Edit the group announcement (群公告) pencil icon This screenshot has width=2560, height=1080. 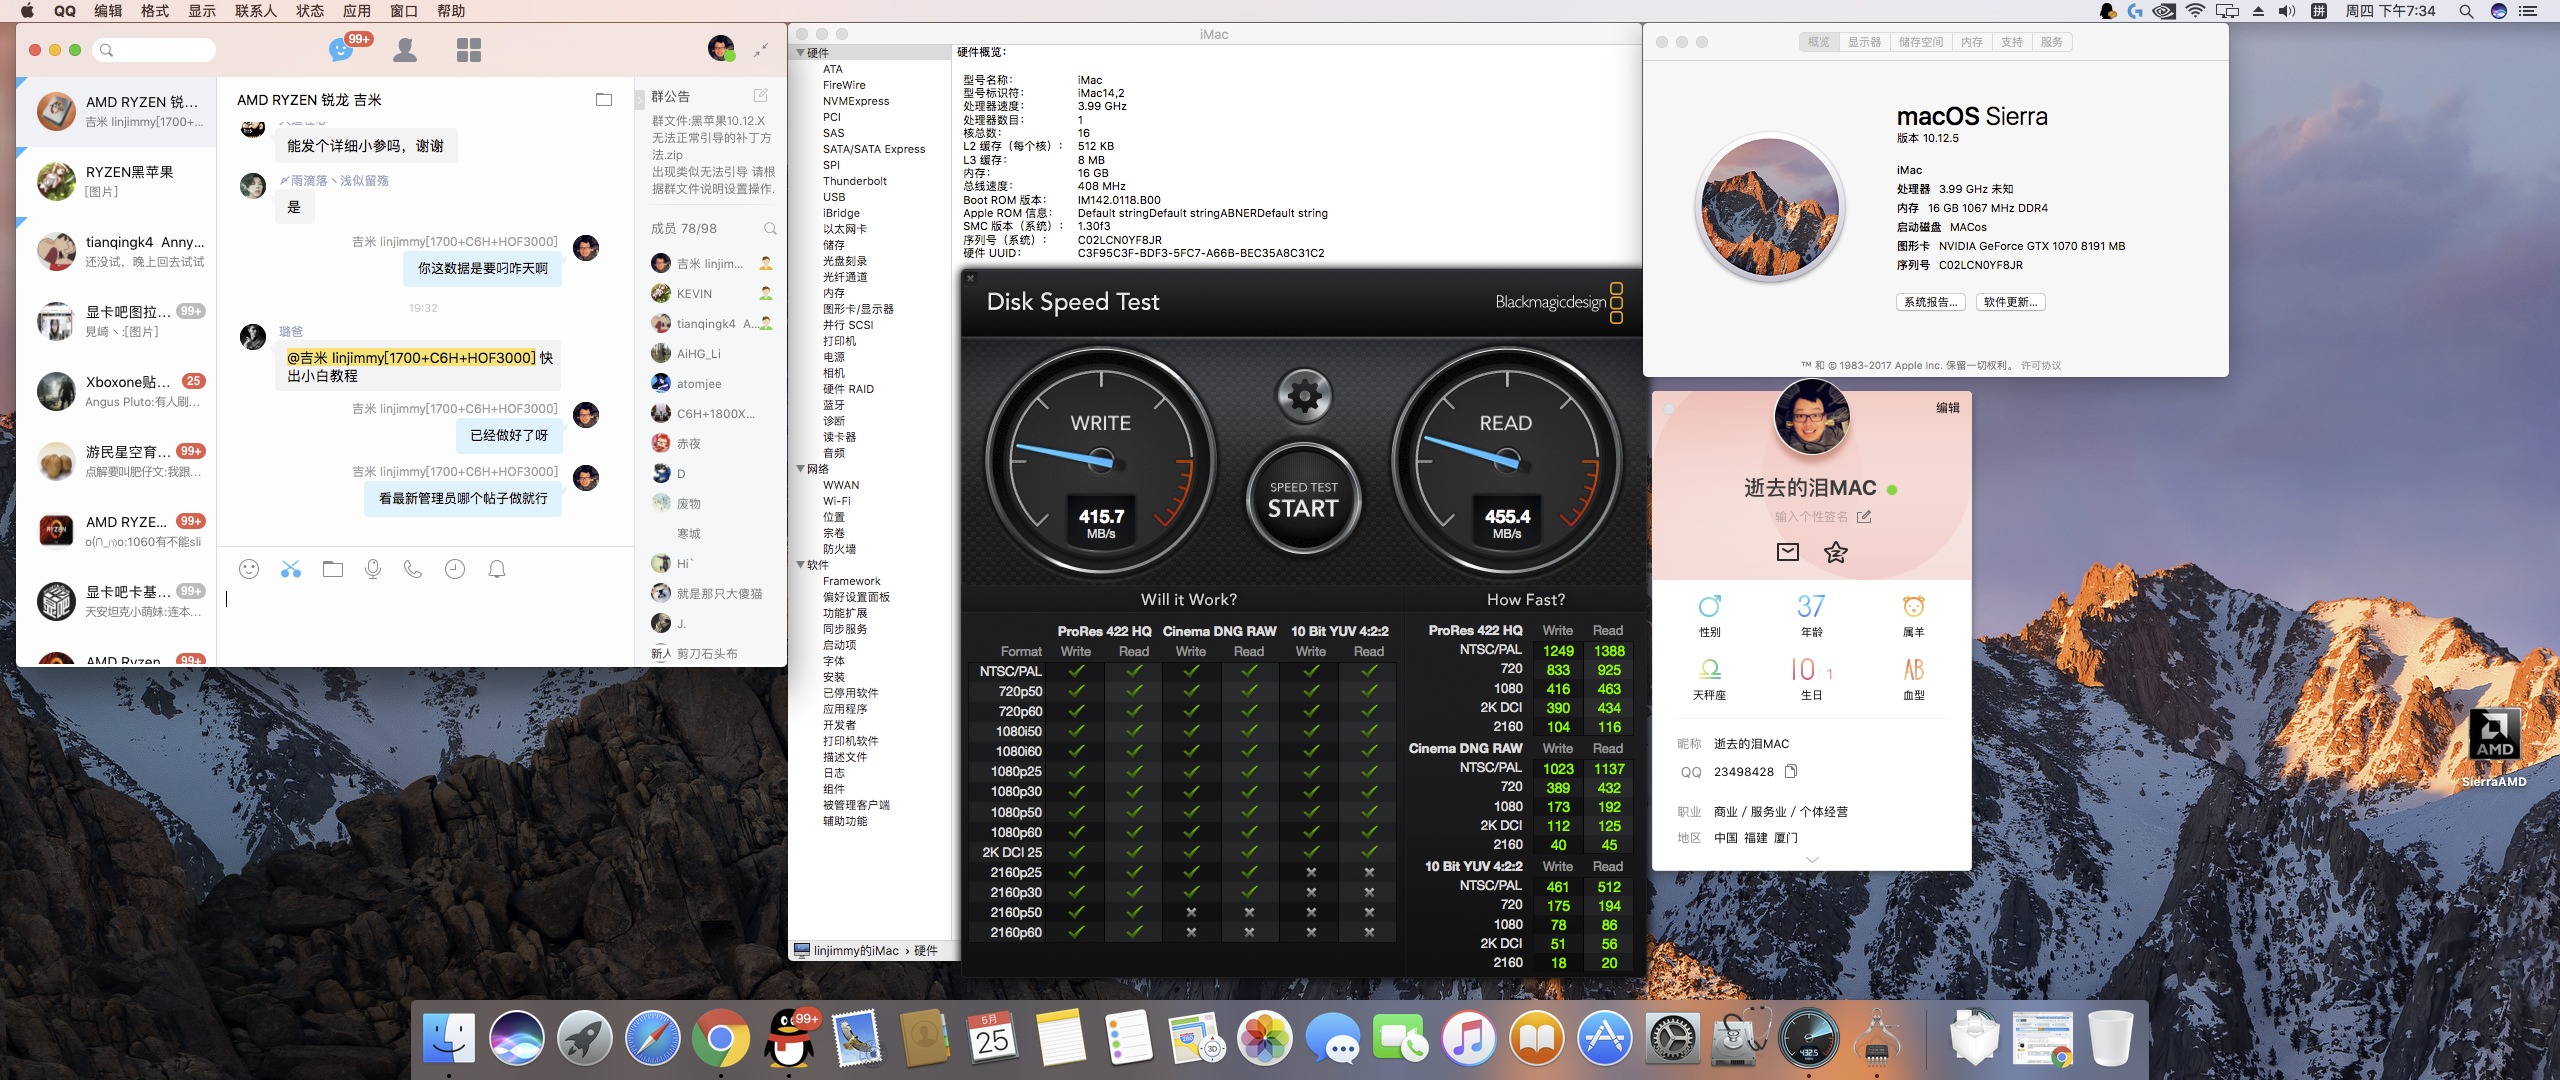[761, 96]
